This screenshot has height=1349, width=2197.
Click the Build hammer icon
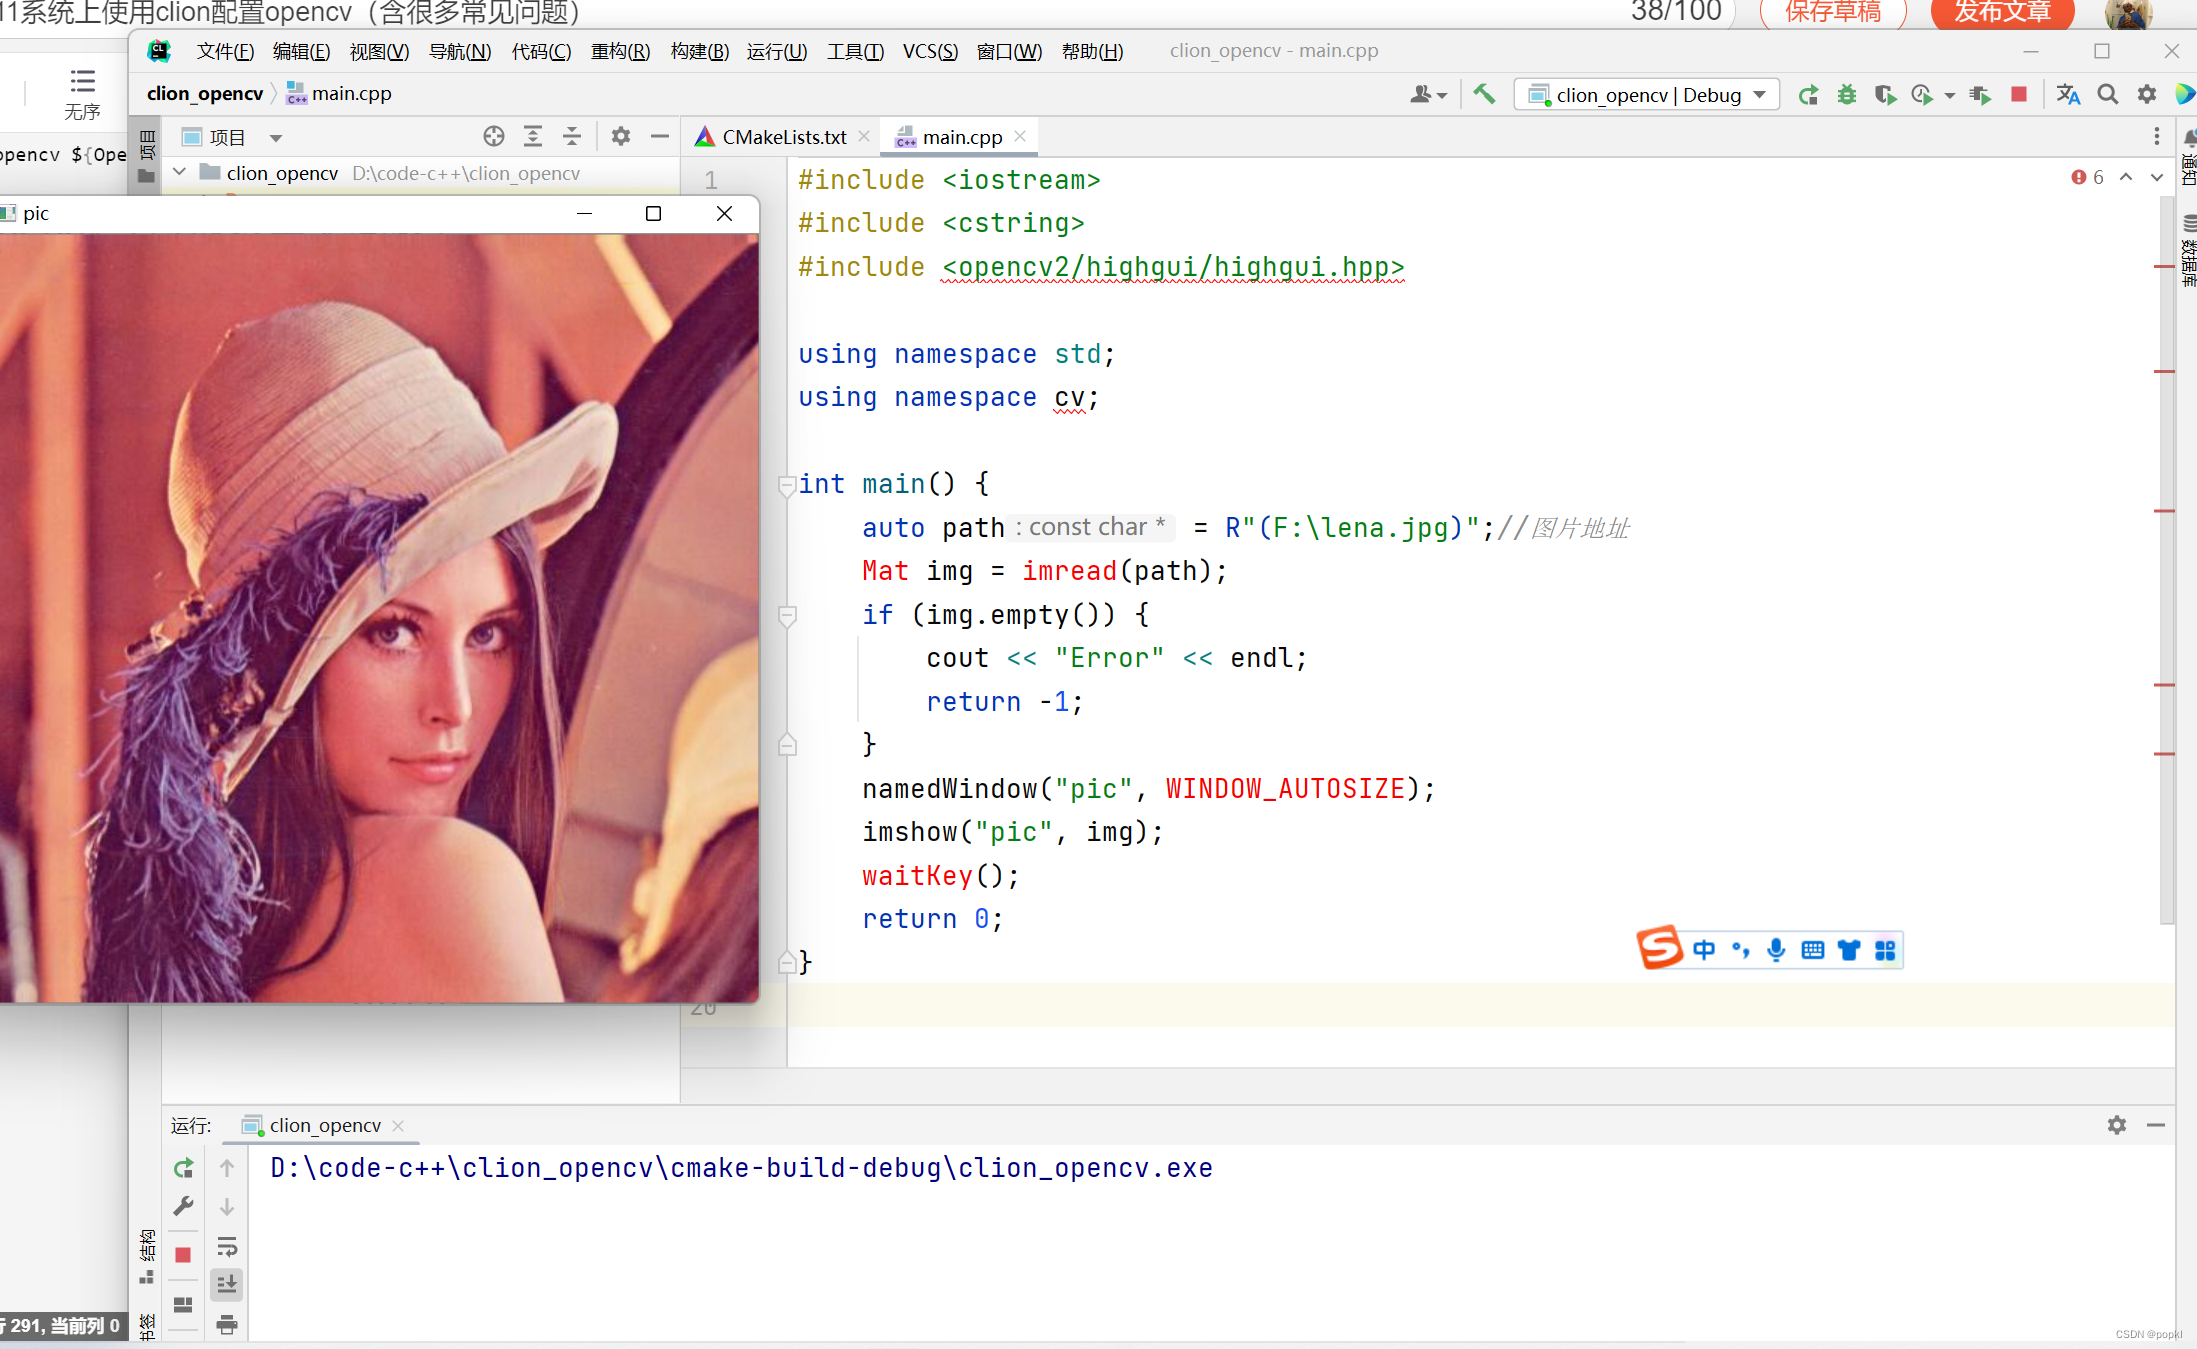(x=1484, y=94)
